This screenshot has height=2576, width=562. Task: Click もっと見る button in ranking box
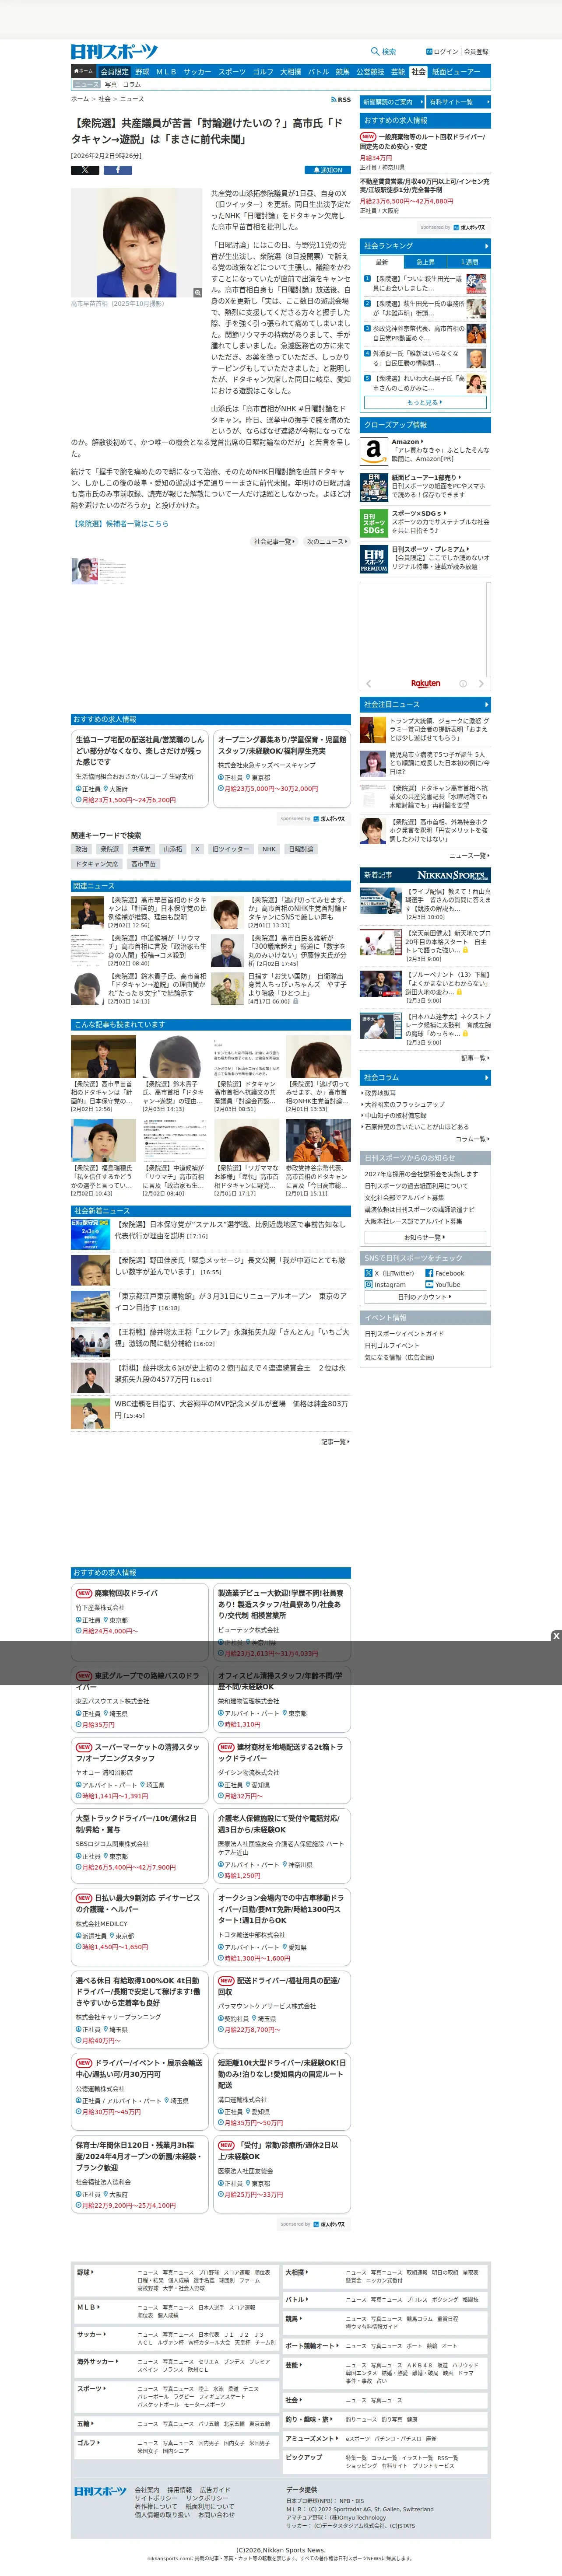tap(425, 403)
